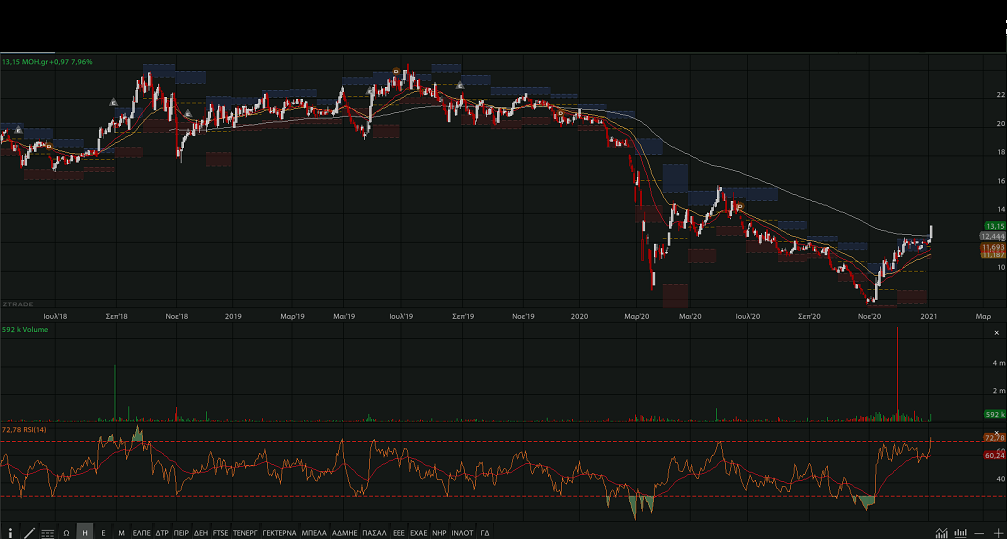Select the daily H timeframe
The width and height of the screenshot is (1007, 539).
click(x=85, y=533)
